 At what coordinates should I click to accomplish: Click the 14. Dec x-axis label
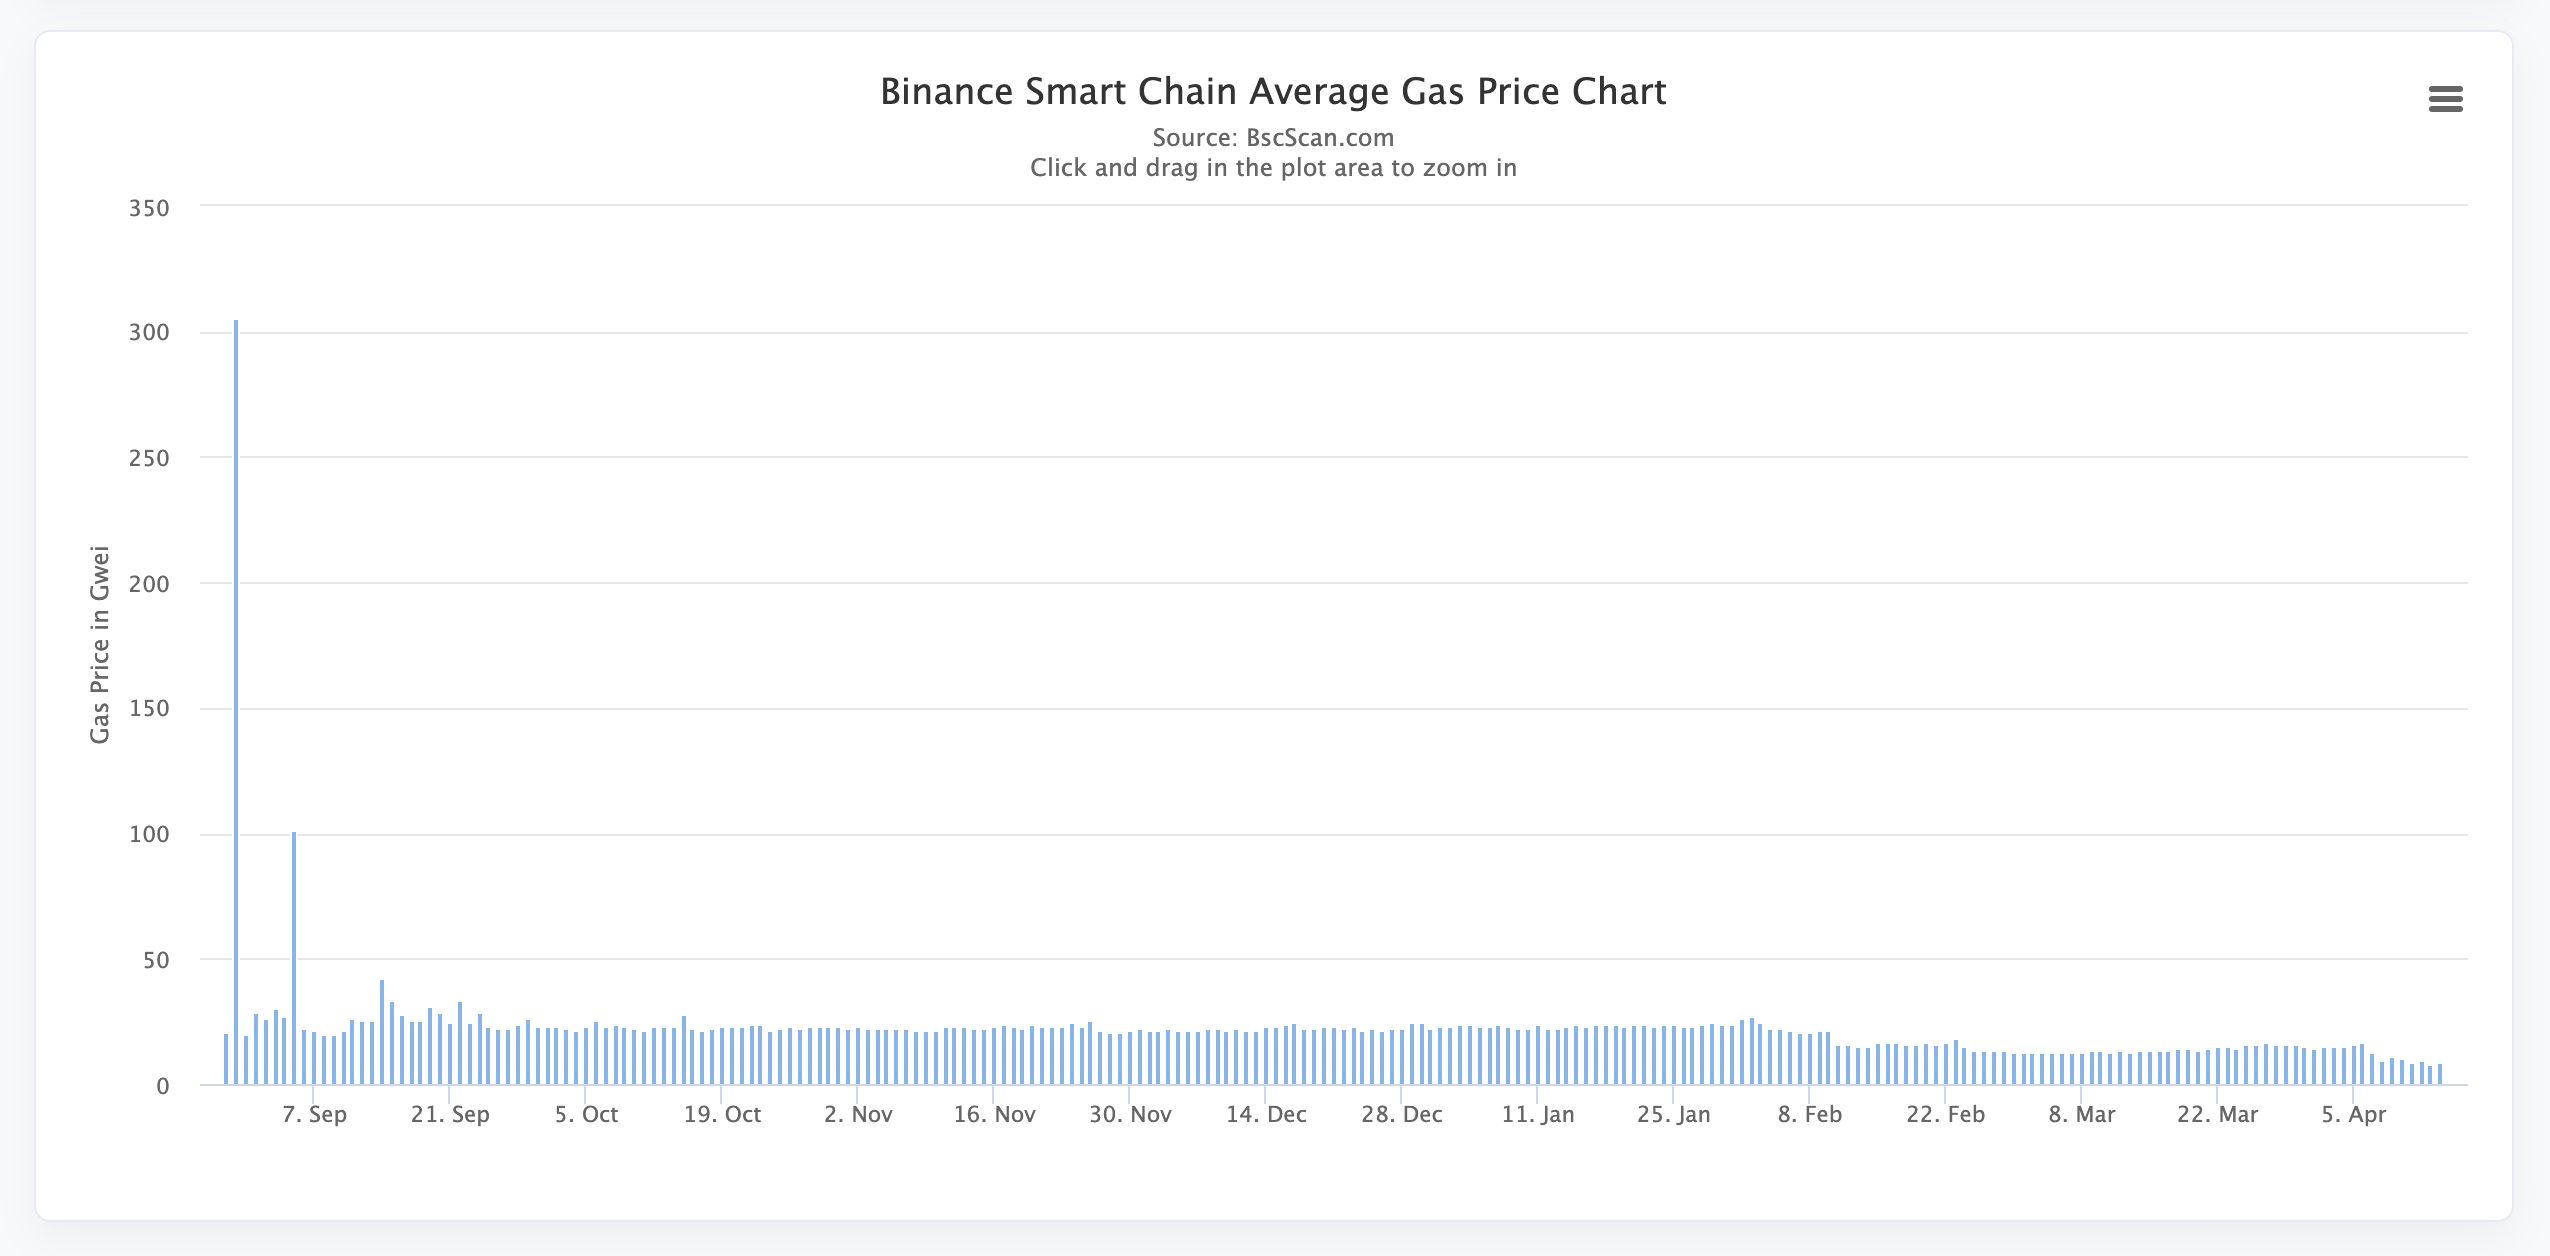pos(1266,1115)
